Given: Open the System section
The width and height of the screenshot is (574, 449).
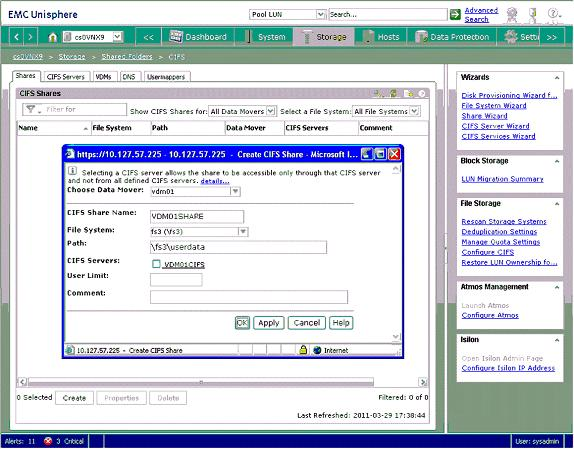Looking at the screenshot, I should (264, 37).
